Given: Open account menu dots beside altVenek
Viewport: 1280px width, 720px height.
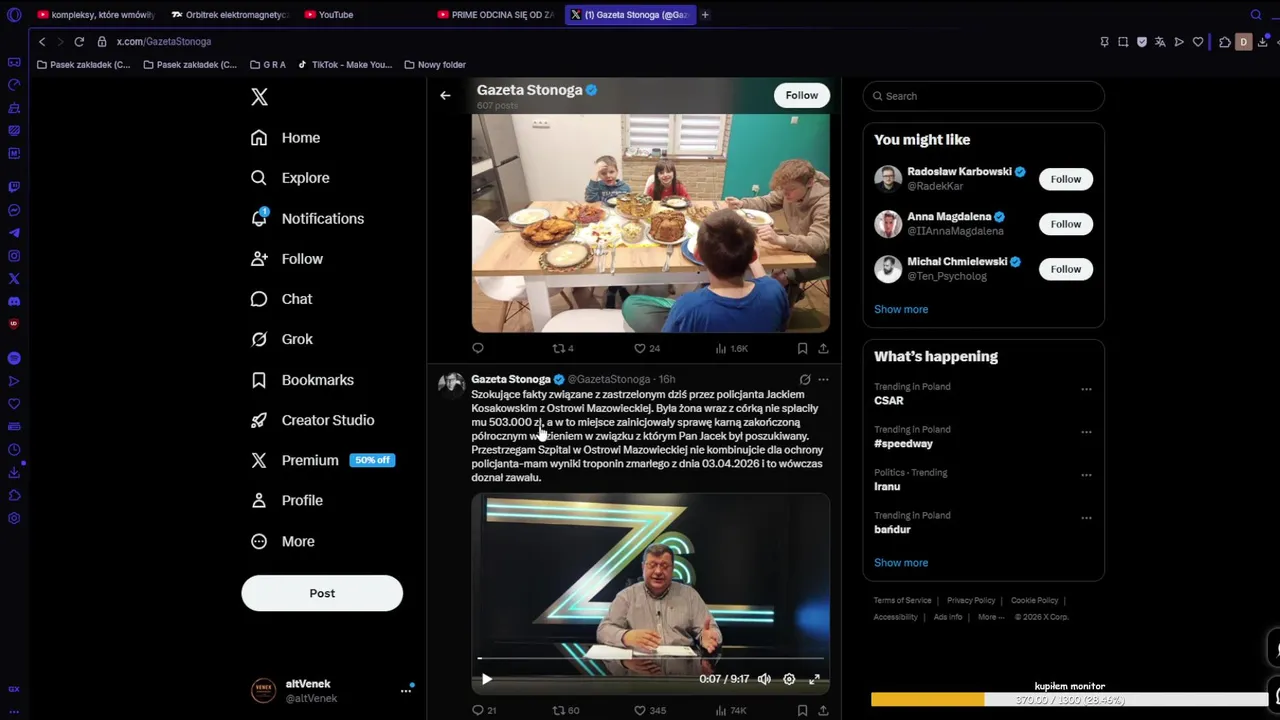Looking at the screenshot, I should [x=406, y=690].
